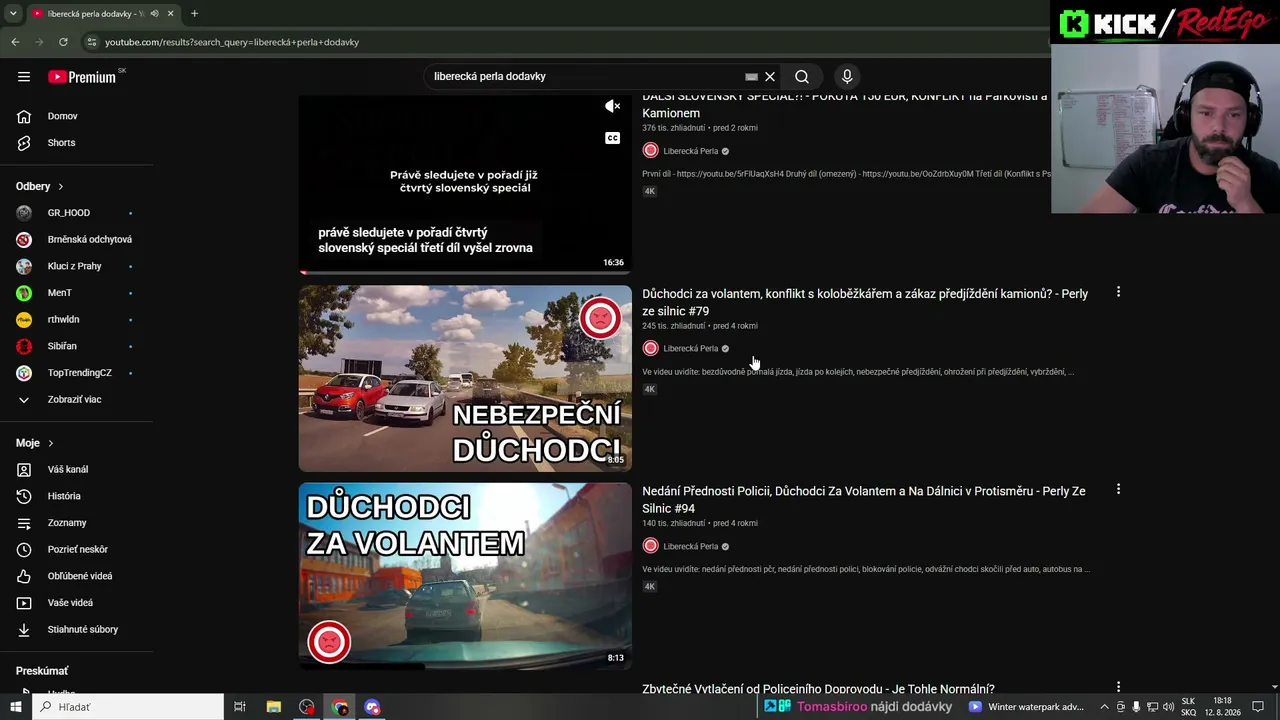Open the site information icon in address bar
Screen dimensions: 1280x720
pyautogui.click(x=92, y=42)
